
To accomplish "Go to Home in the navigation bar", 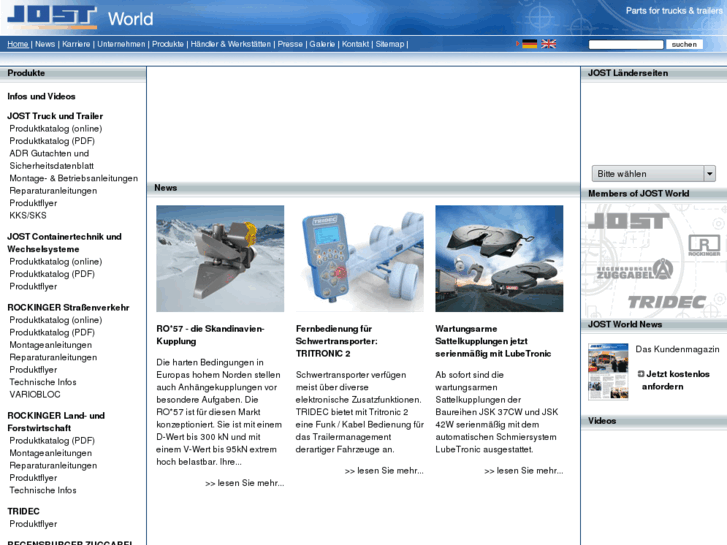I will pos(18,44).
